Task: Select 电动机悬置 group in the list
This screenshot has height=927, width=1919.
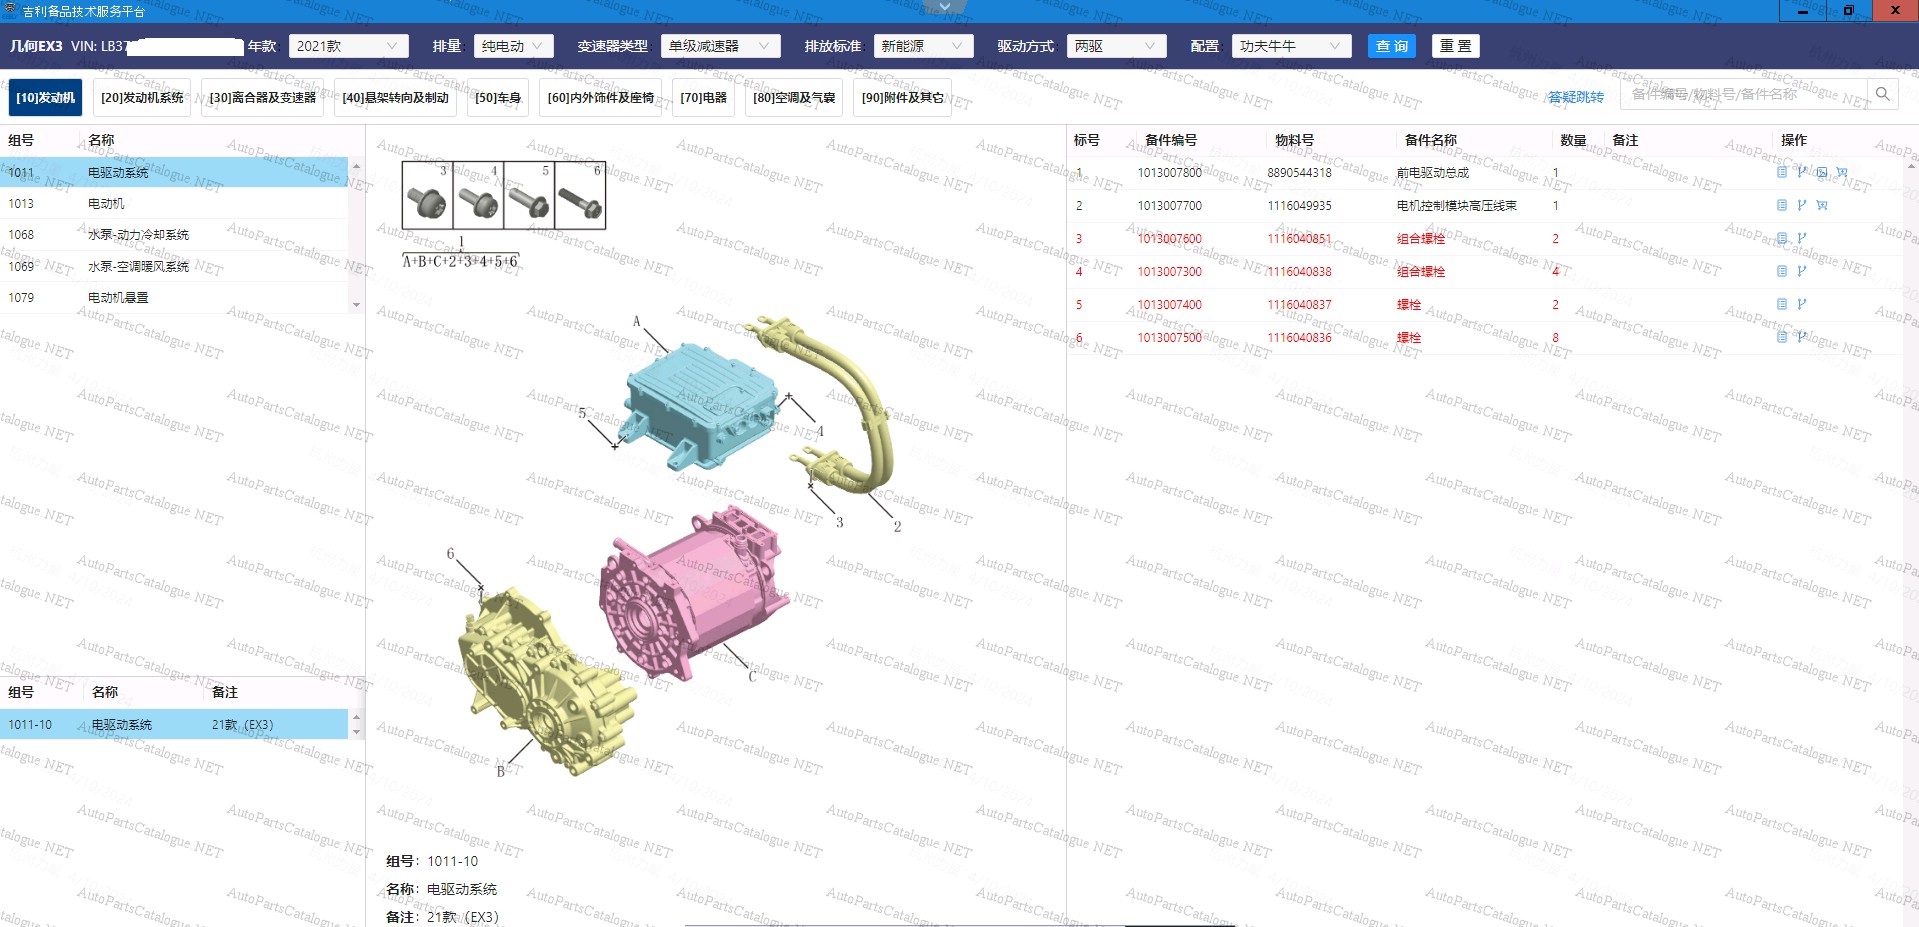Action: click(x=118, y=298)
